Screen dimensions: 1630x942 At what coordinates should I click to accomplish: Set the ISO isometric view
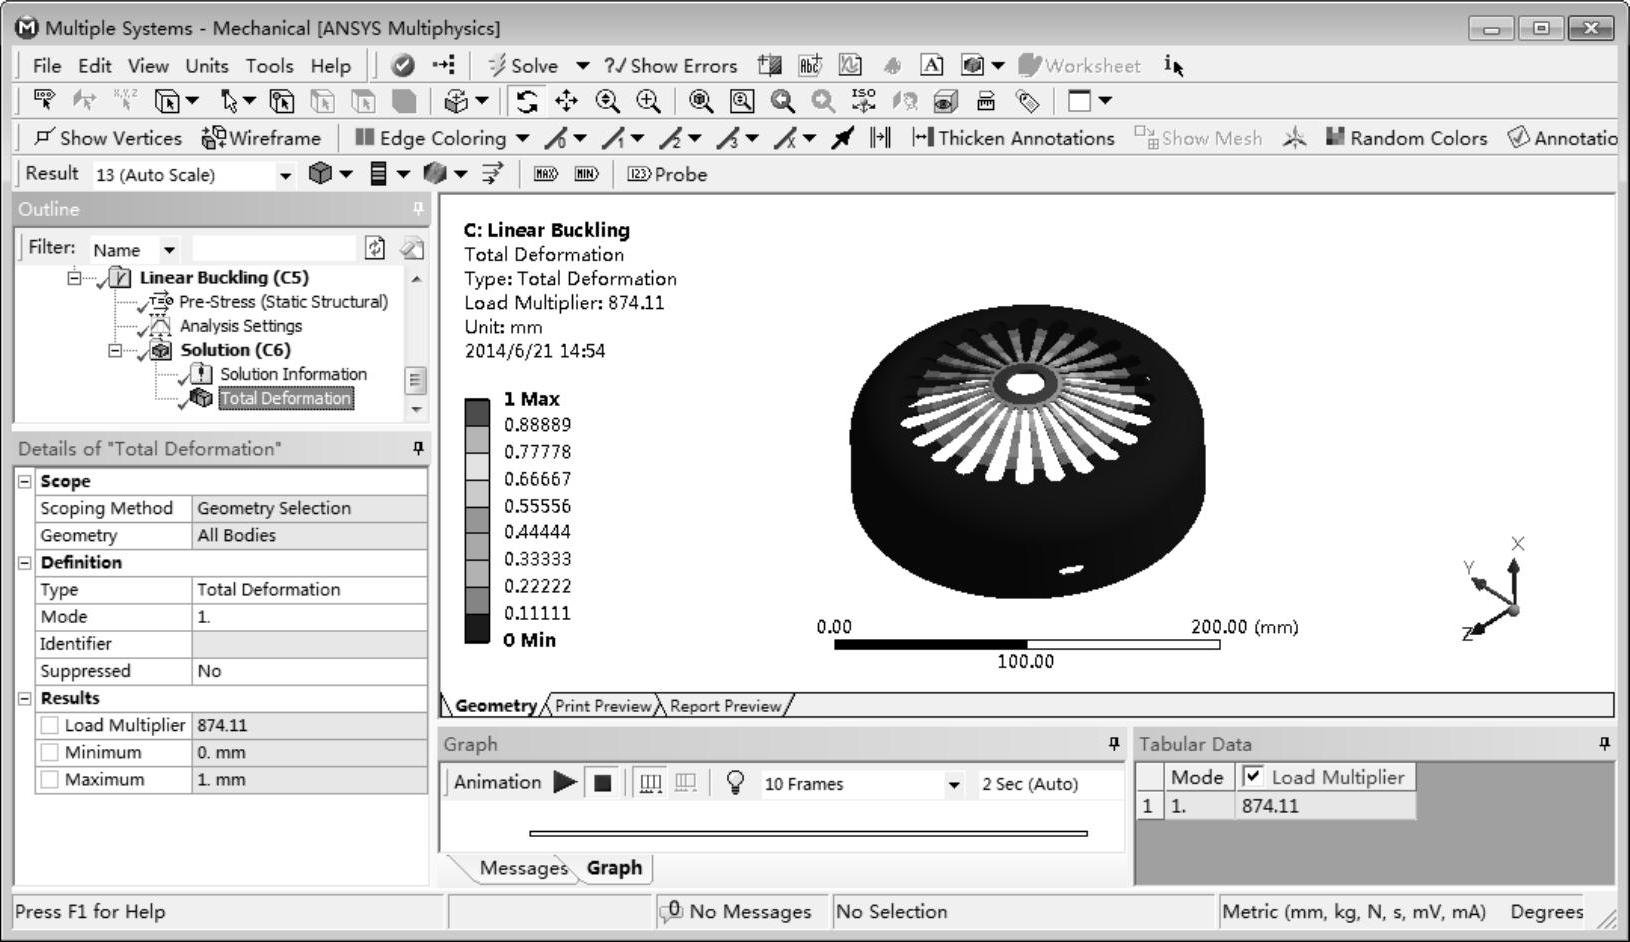(x=863, y=101)
